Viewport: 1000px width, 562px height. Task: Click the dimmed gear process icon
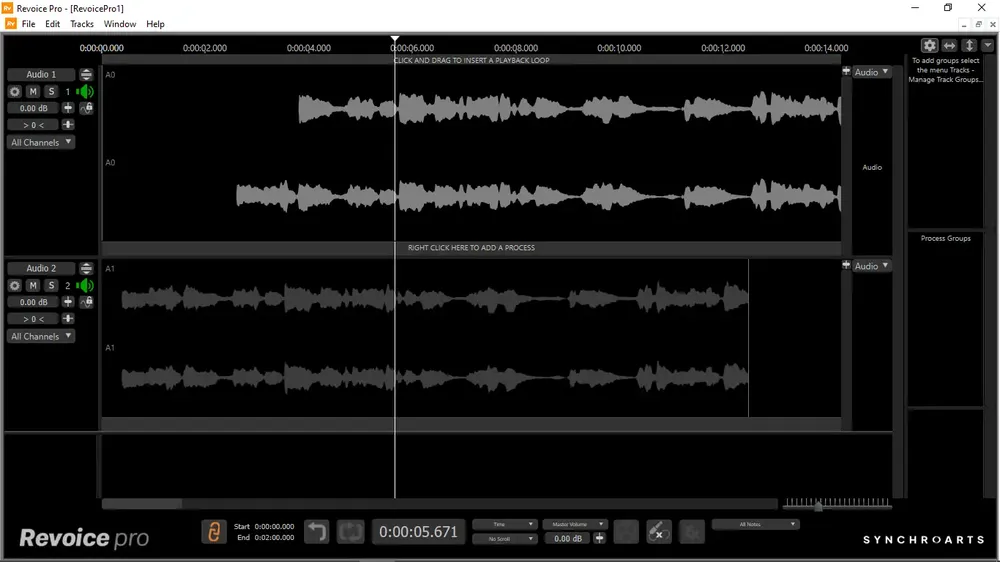coord(691,532)
